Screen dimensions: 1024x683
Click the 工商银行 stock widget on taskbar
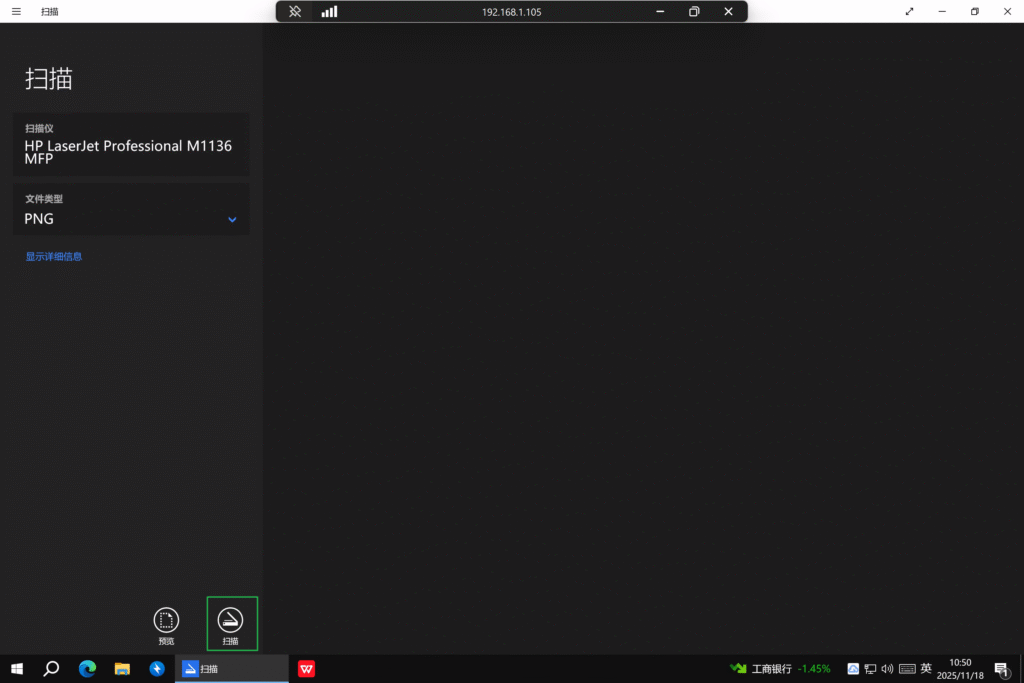tap(780, 669)
